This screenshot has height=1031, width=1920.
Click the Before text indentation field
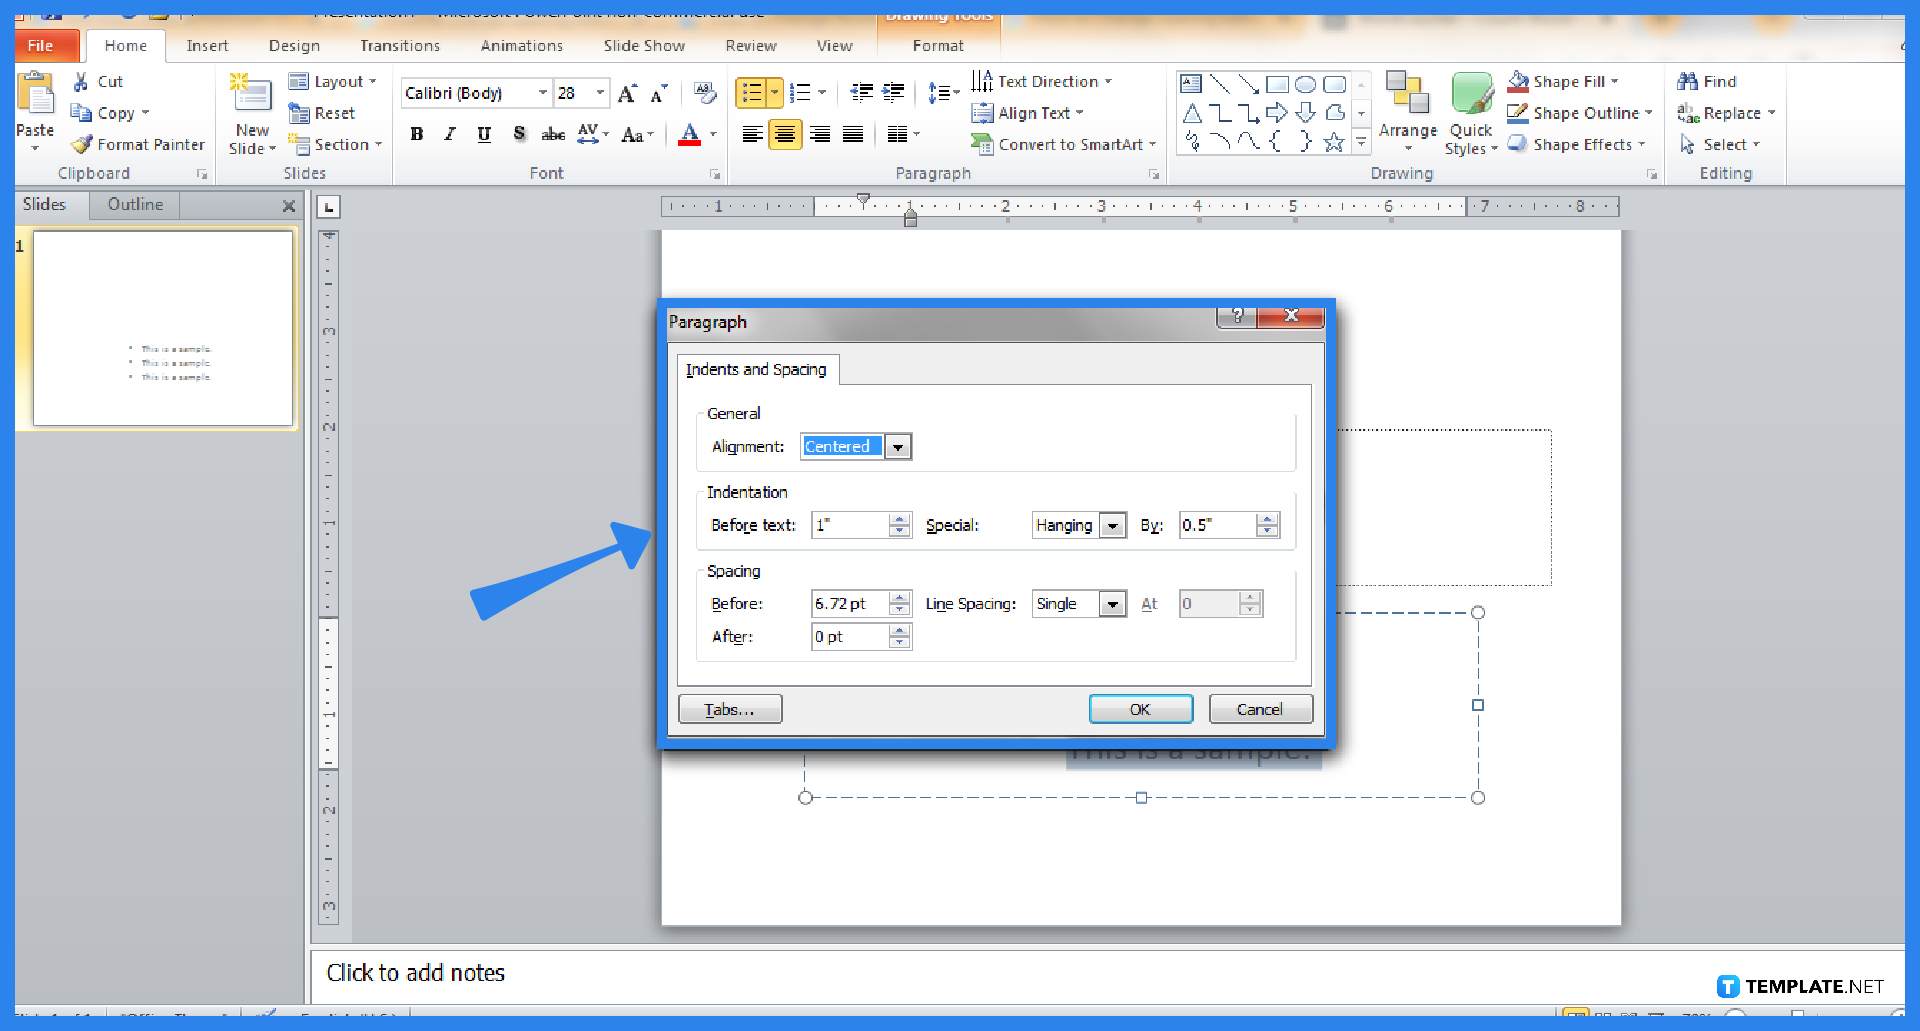[x=850, y=526]
